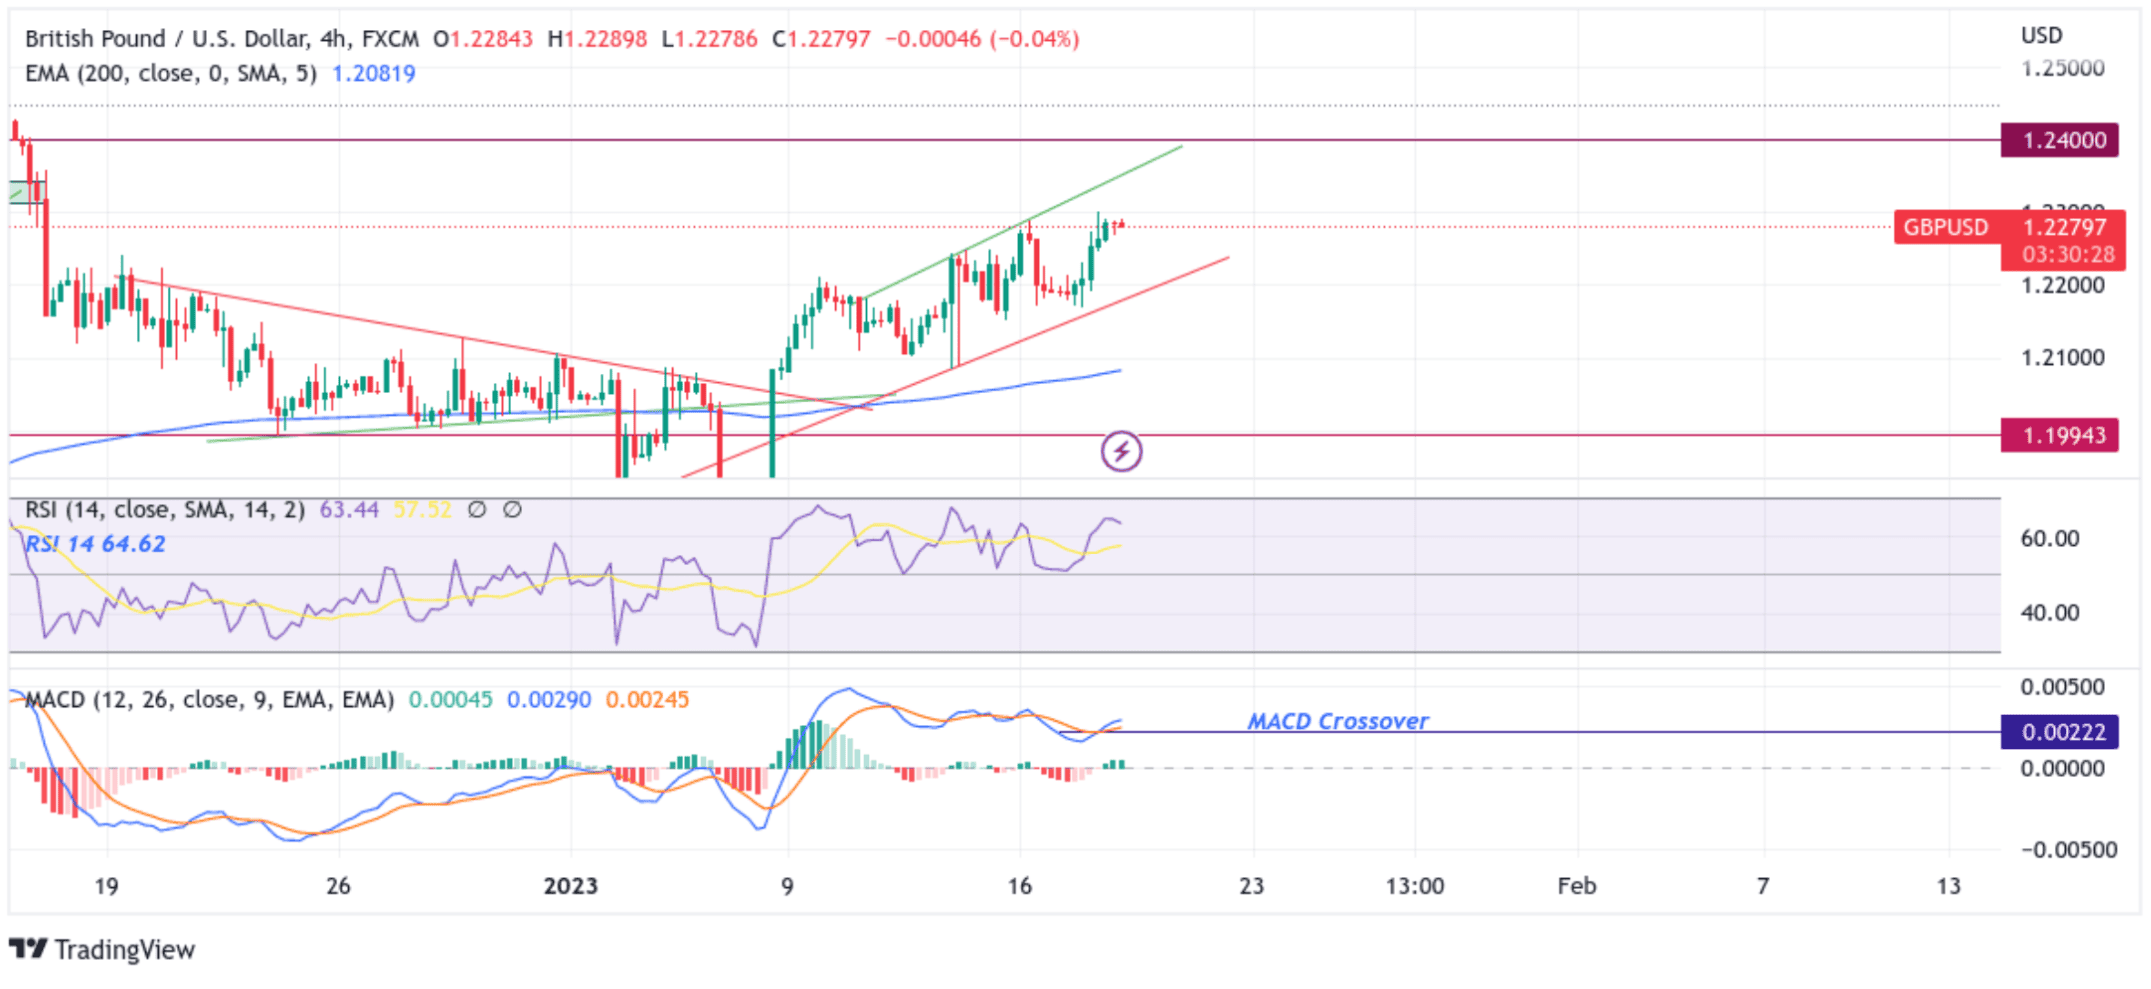
Task: Click the USD currency label on price axis
Action: 2041,35
